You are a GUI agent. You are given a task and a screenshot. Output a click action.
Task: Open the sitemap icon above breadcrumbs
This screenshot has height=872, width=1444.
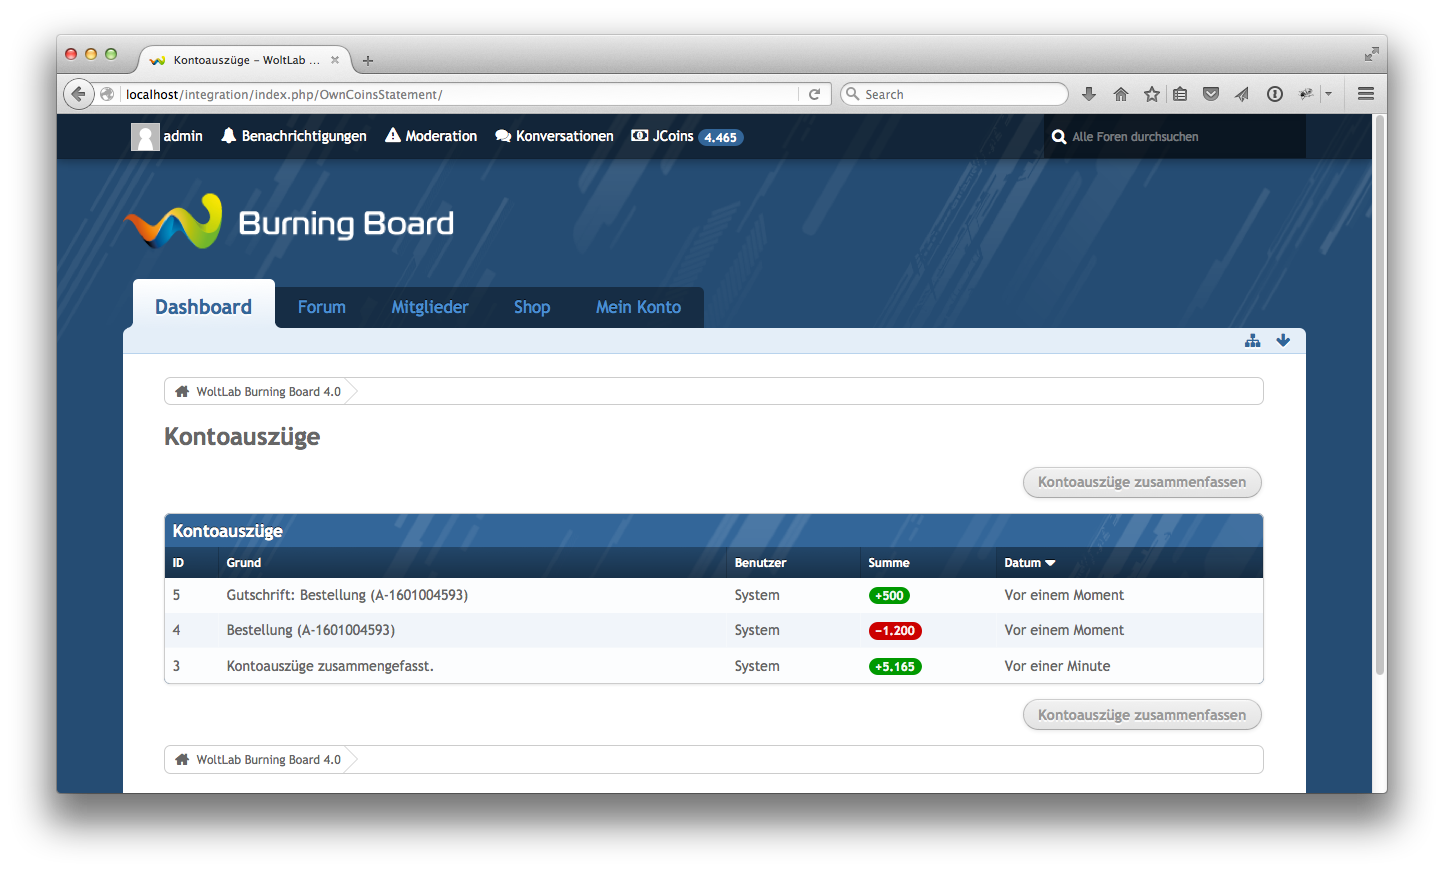click(1252, 341)
